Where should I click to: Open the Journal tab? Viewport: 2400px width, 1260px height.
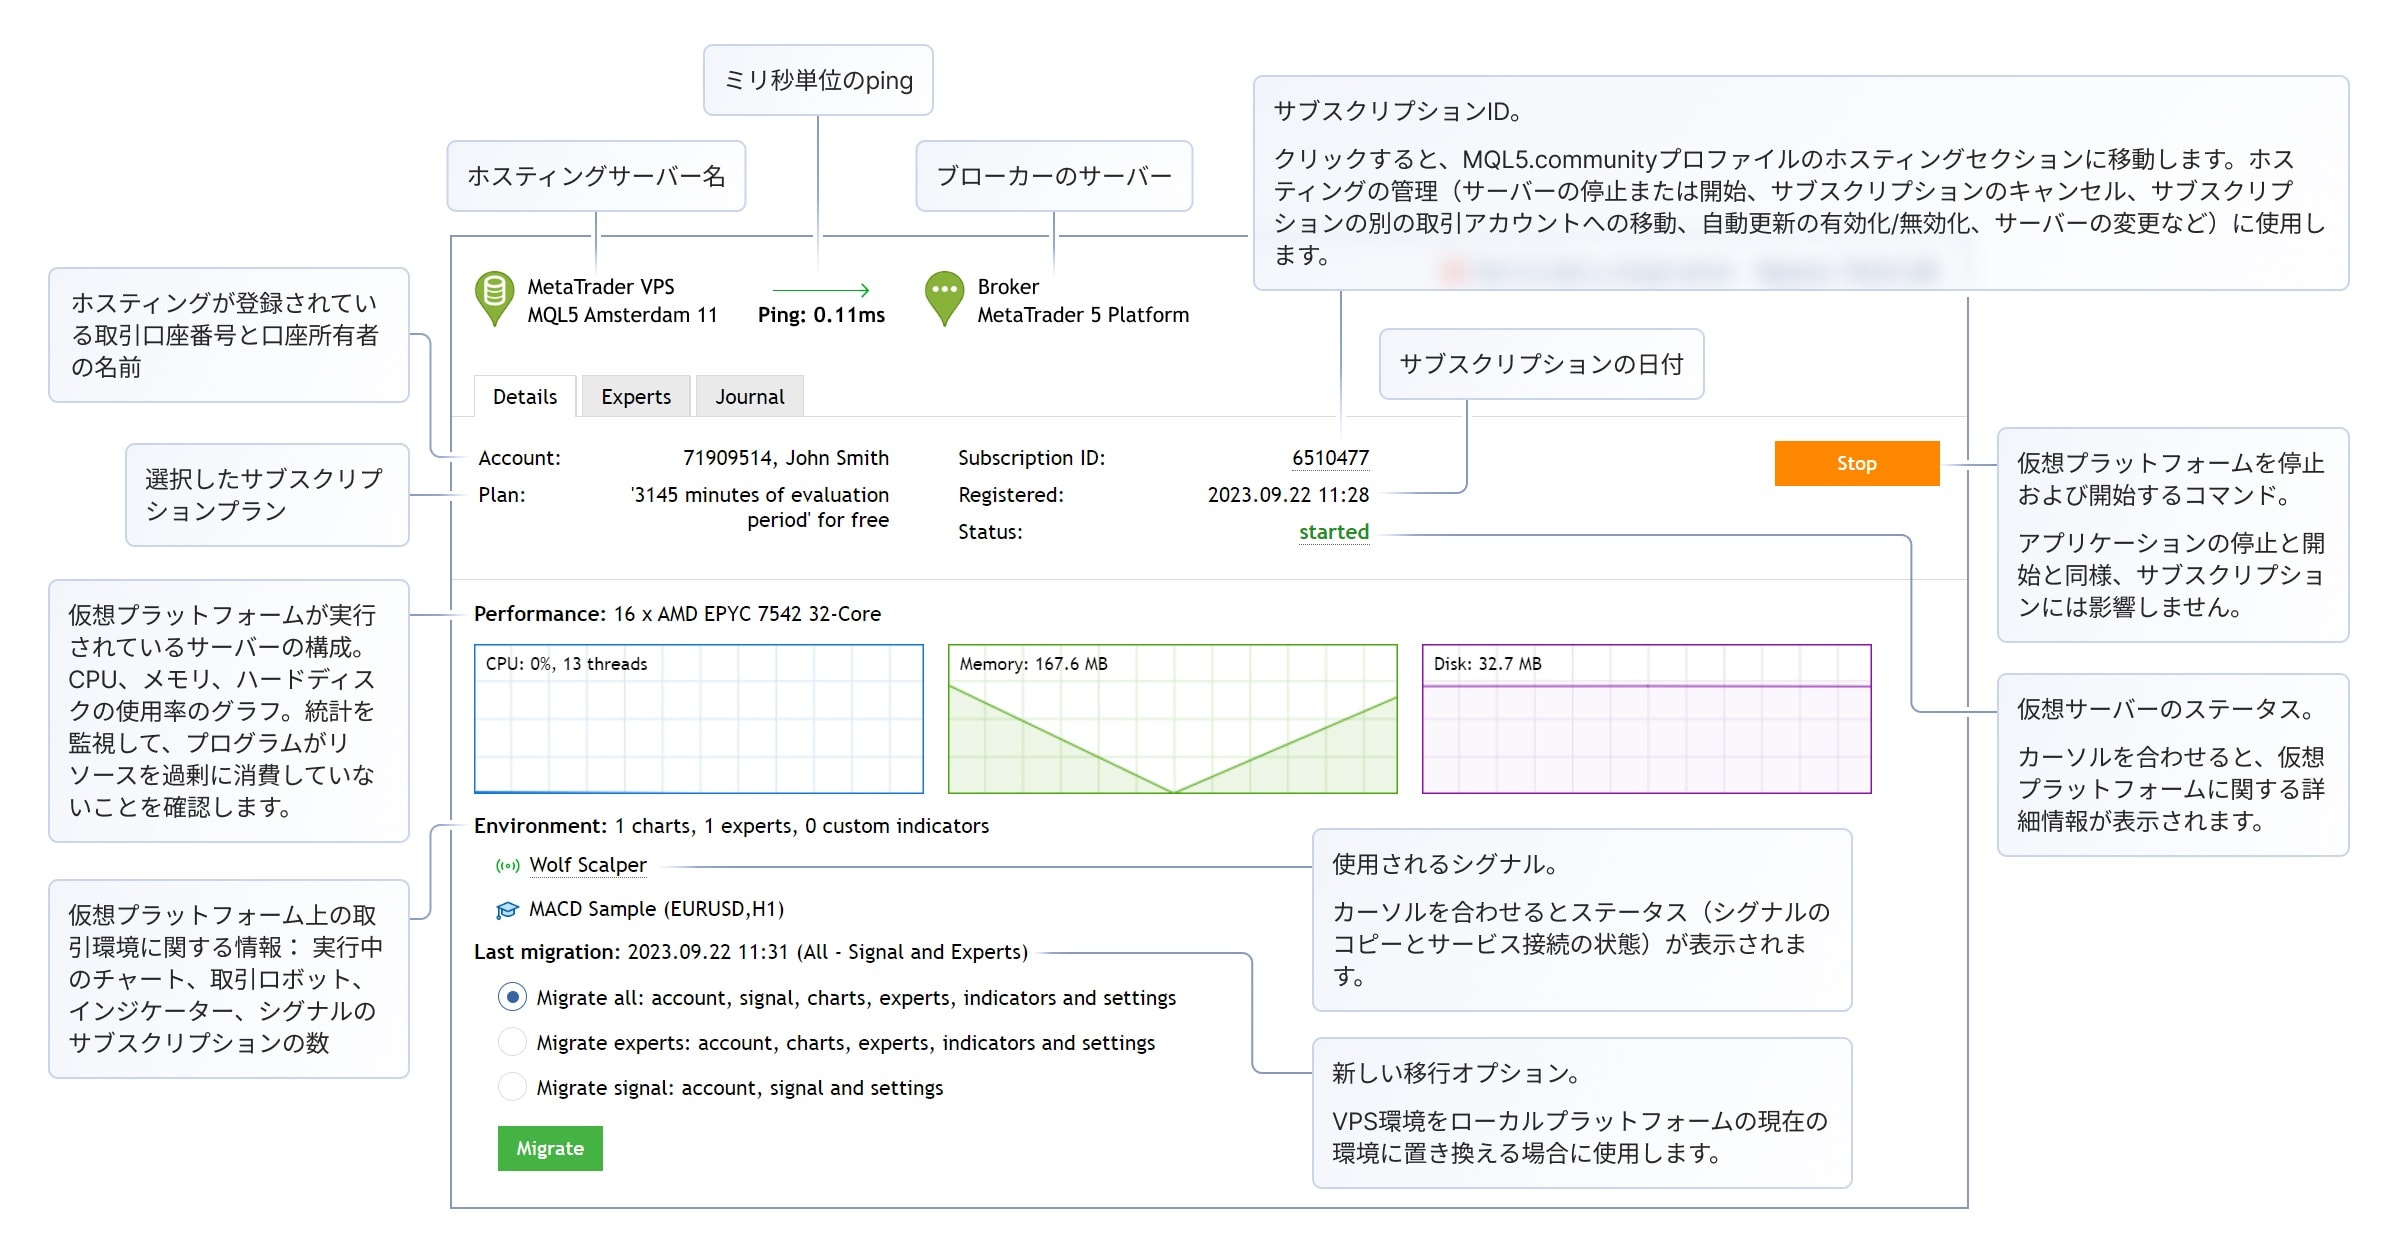coord(750,397)
